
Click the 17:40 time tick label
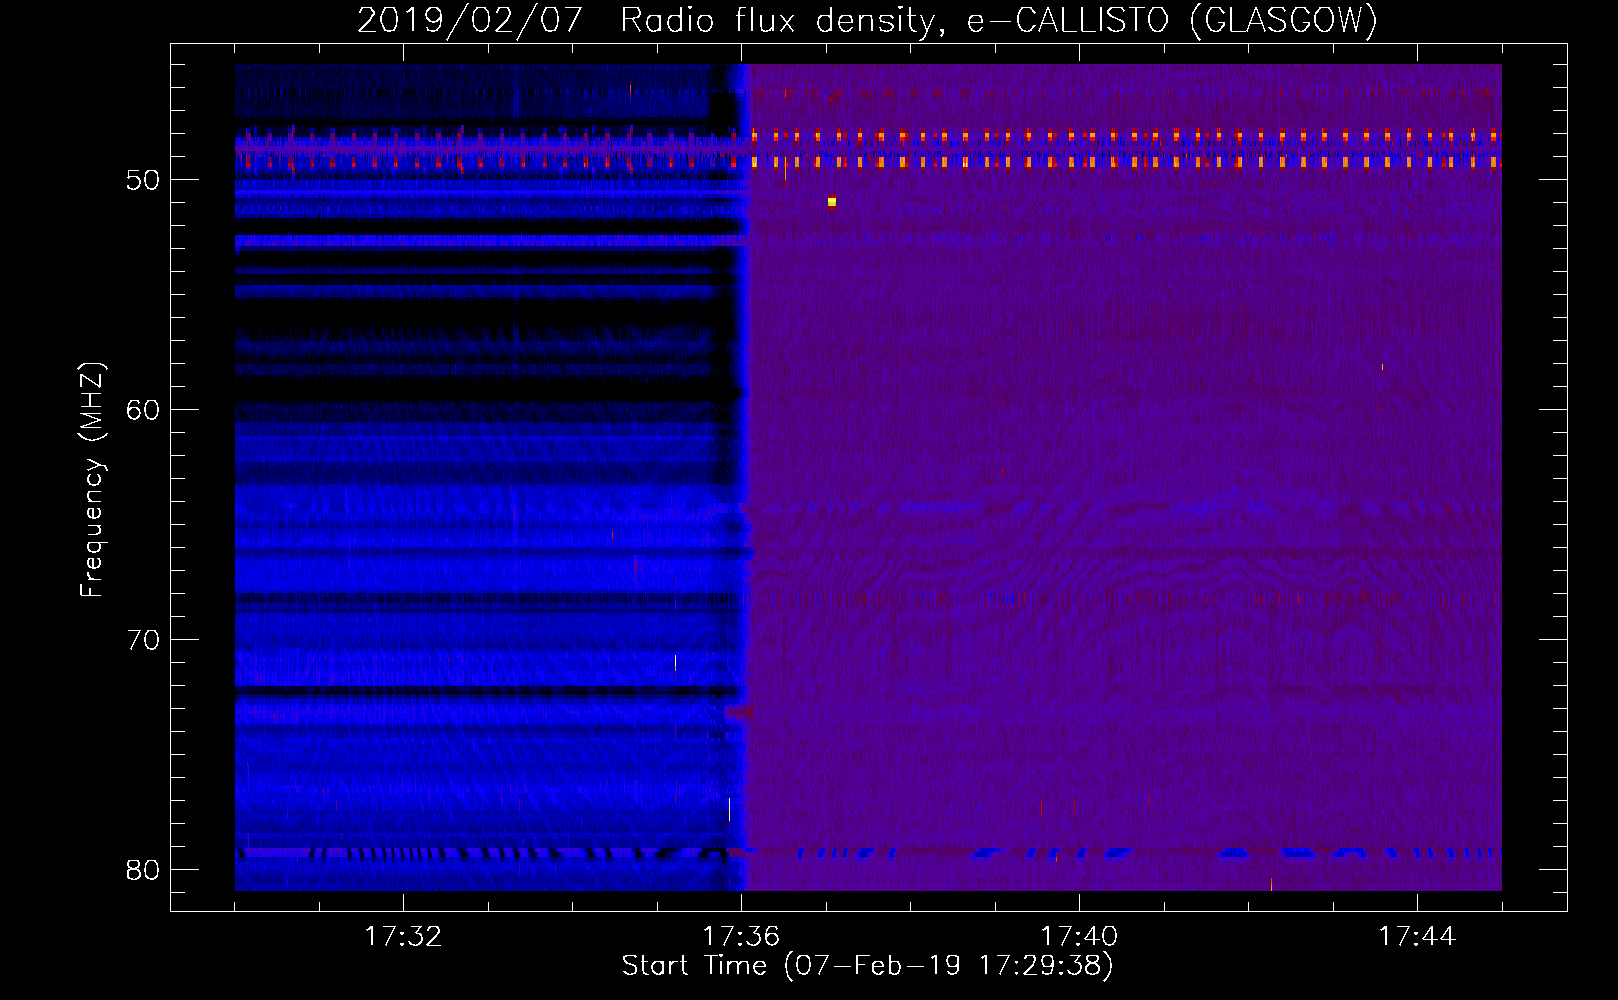pyautogui.click(x=1079, y=936)
